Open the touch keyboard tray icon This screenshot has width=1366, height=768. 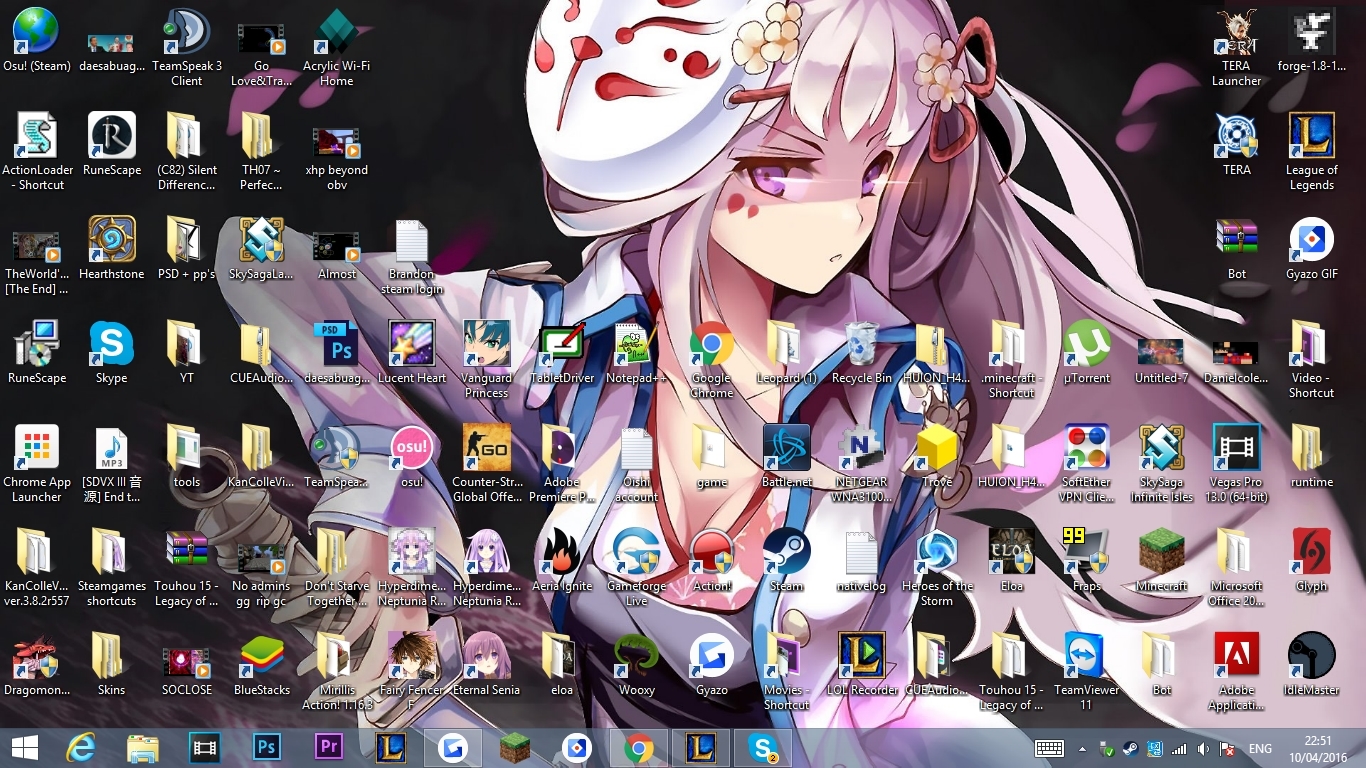(x=1049, y=749)
